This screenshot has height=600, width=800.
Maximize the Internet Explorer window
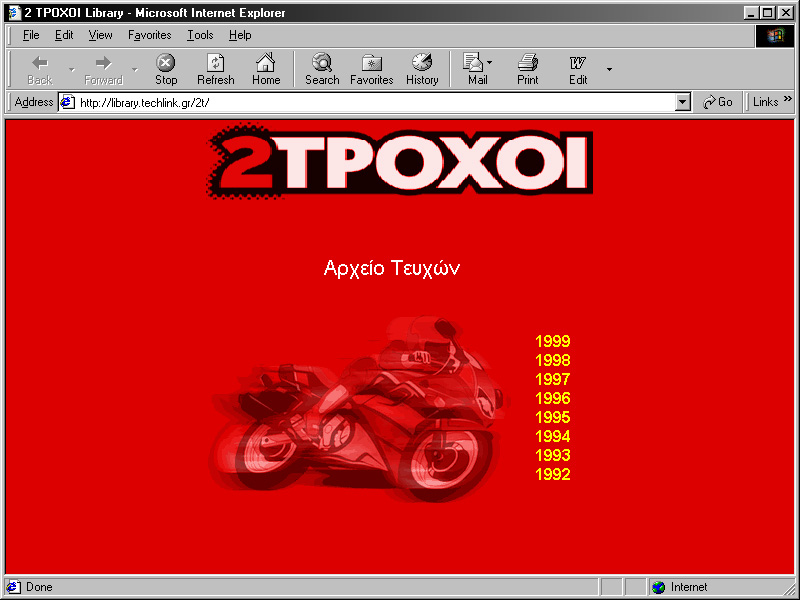coord(767,13)
